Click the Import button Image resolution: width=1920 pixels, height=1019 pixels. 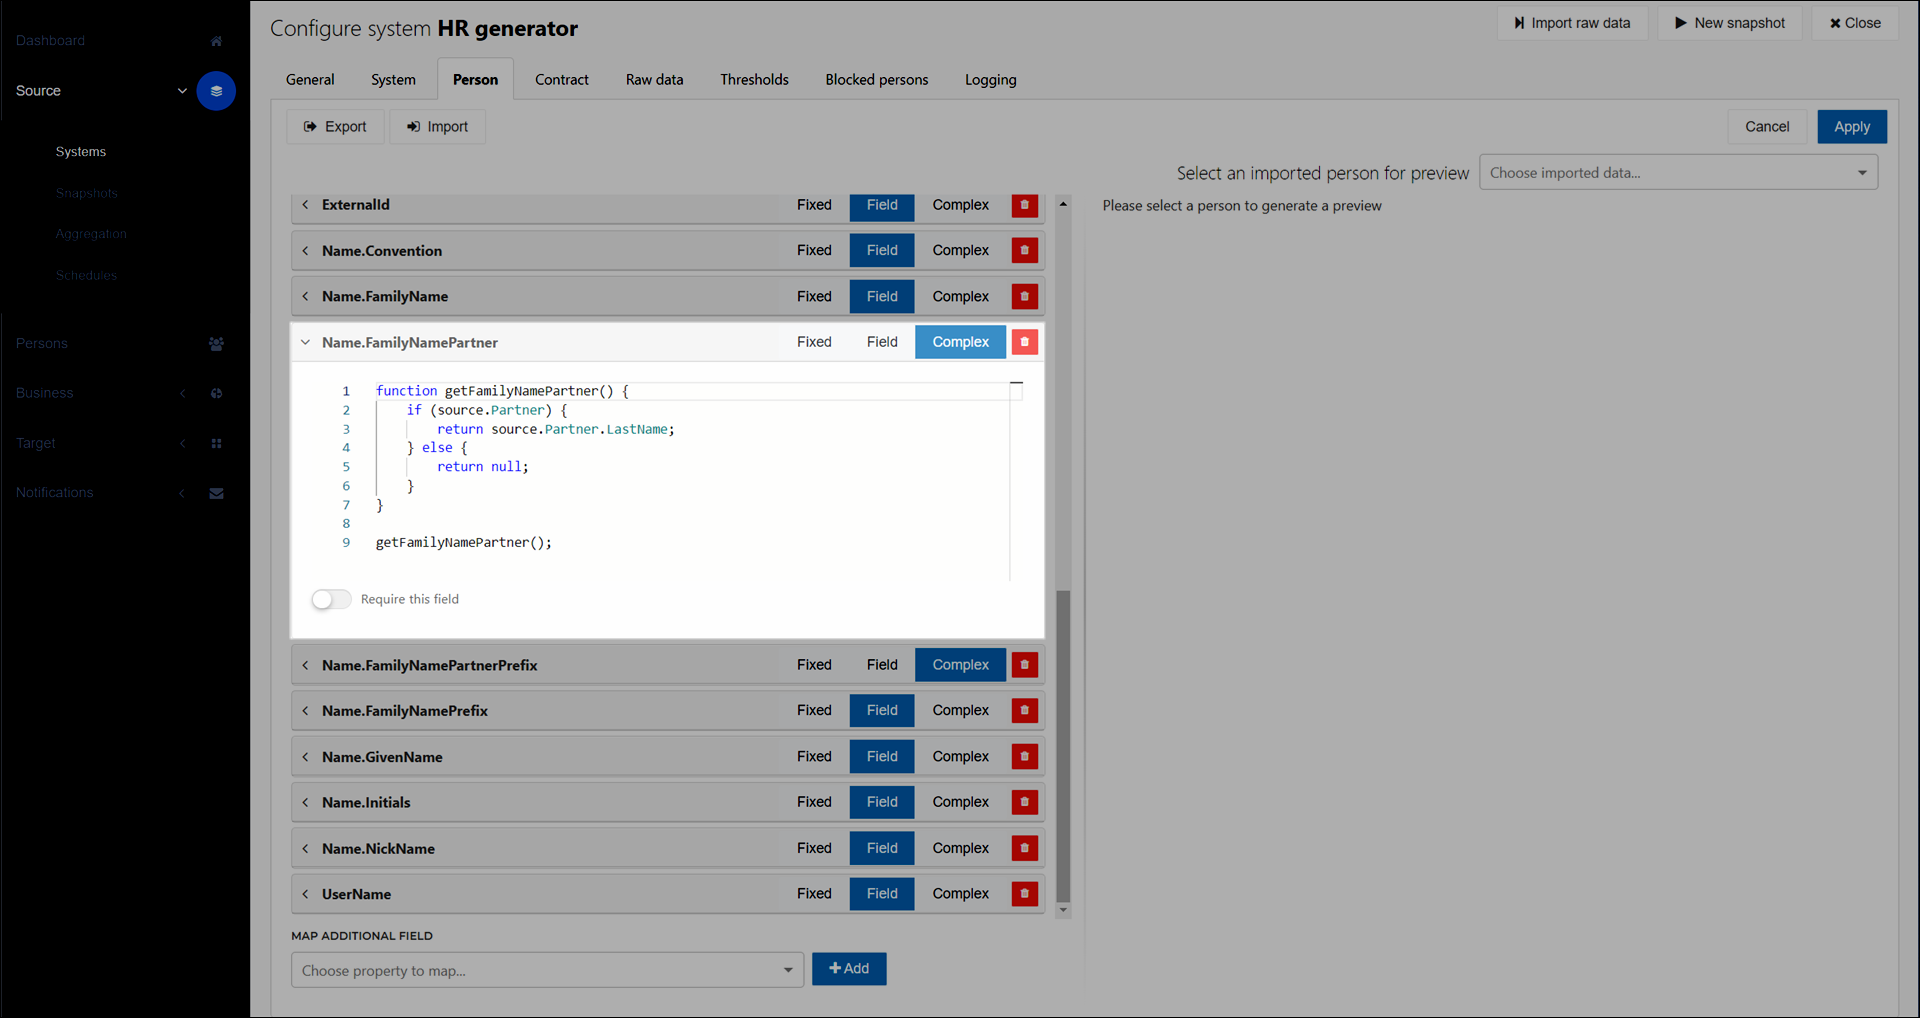437,127
